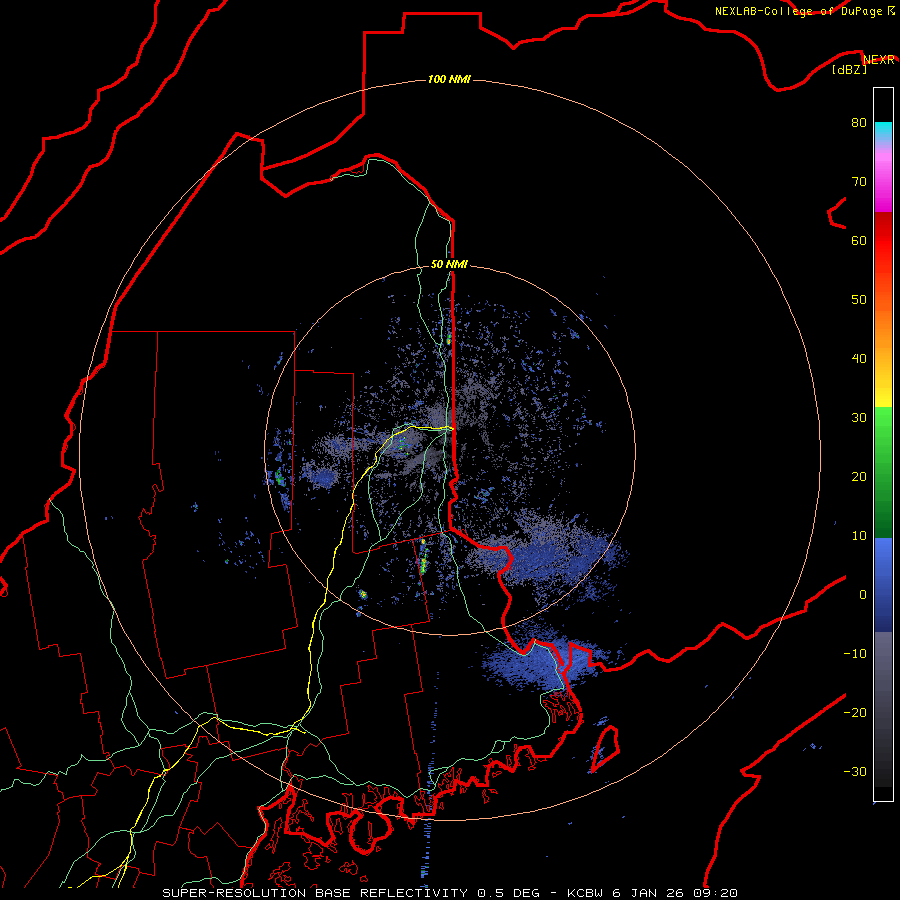Screen dimensions: 900x900
Task: Click the green segment of the color bar
Action: 883,472
